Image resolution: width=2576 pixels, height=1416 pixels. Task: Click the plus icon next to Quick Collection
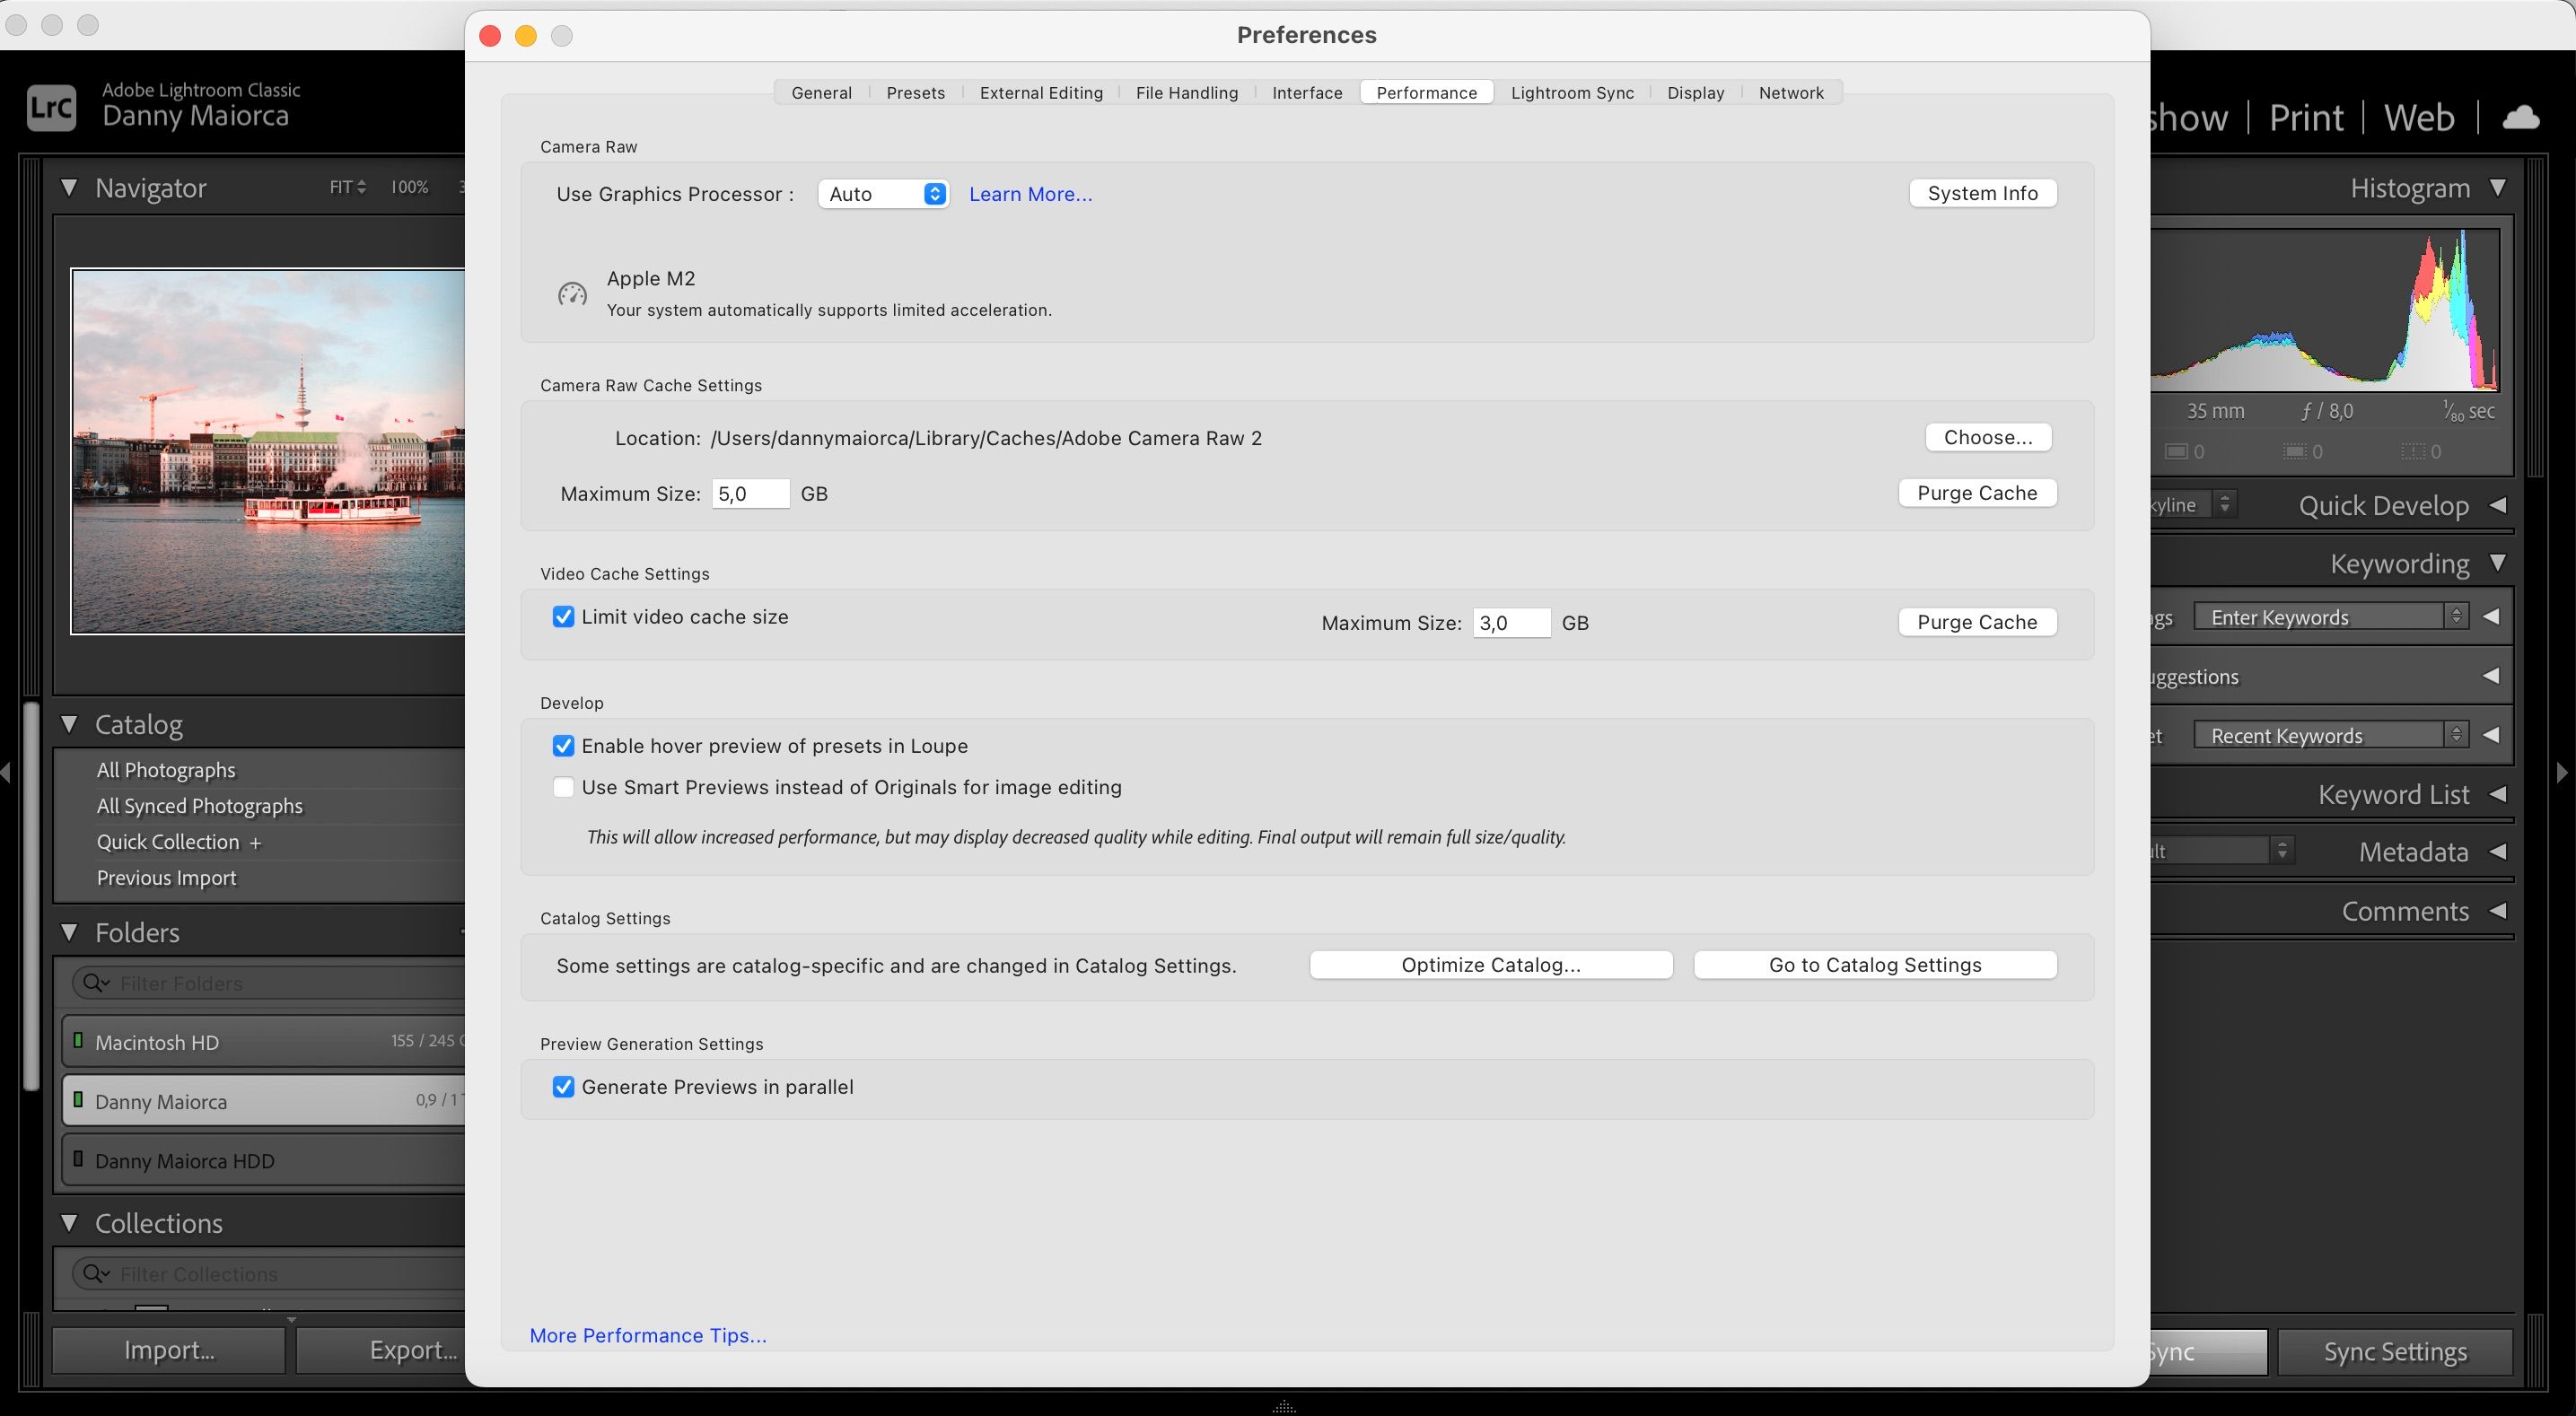point(256,841)
